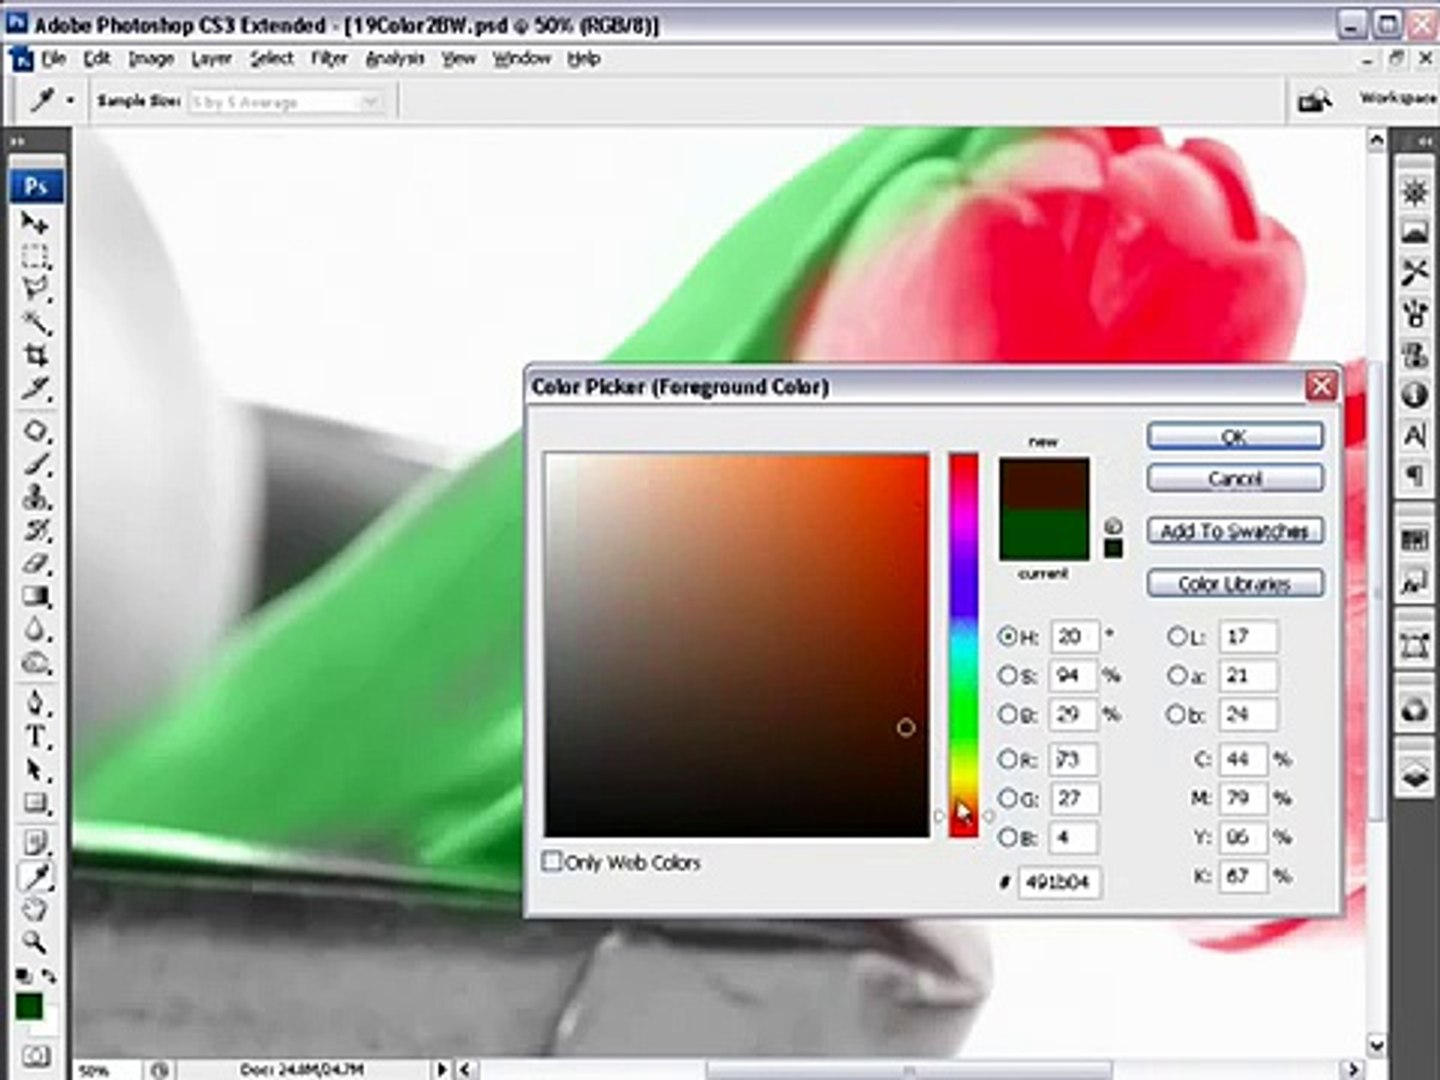Select the Notes tool
This screenshot has height=1080, width=1440.
click(x=35, y=842)
